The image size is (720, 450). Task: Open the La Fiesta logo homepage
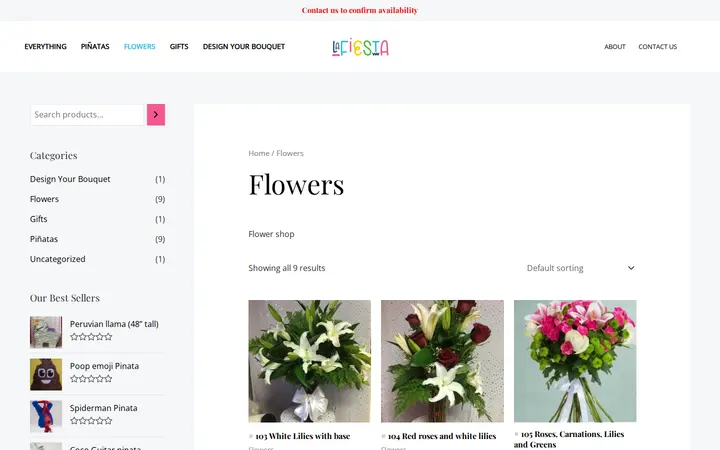click(x=360, y=47)
